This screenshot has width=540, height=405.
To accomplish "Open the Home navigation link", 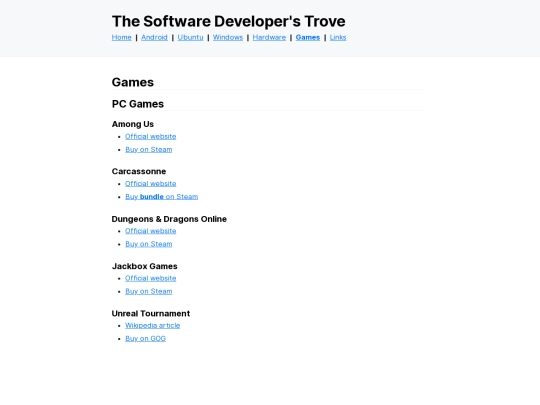I will 122,37.
